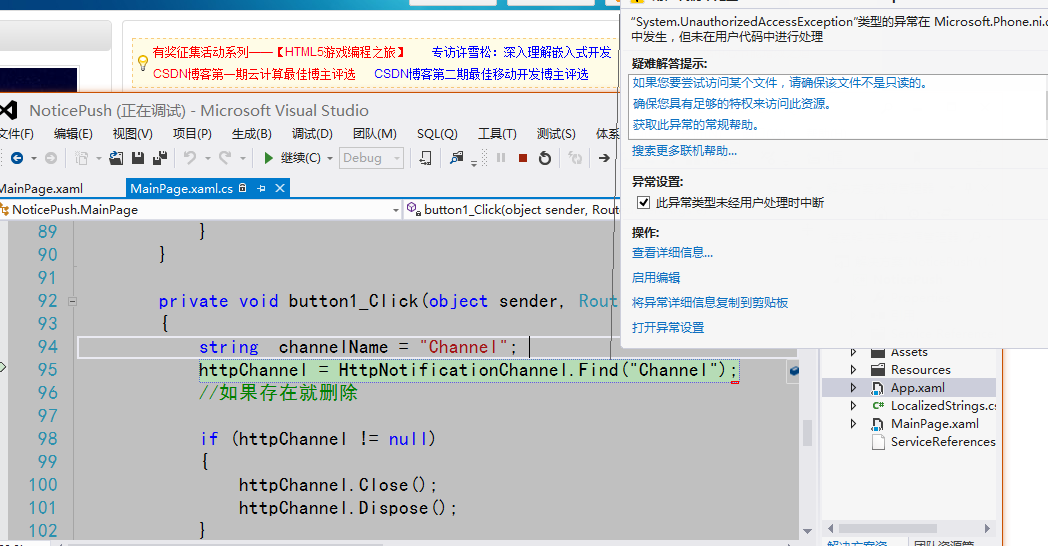Click the pin icon on the MainPage.xaml.cs tab
The height and width of the screenshot is (546, 1048).
click(x=261, y=188)
